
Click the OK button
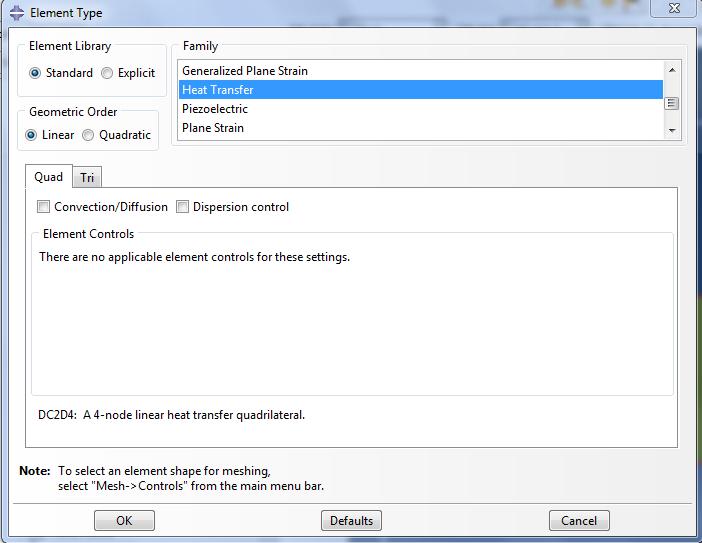tap(124, 521)
